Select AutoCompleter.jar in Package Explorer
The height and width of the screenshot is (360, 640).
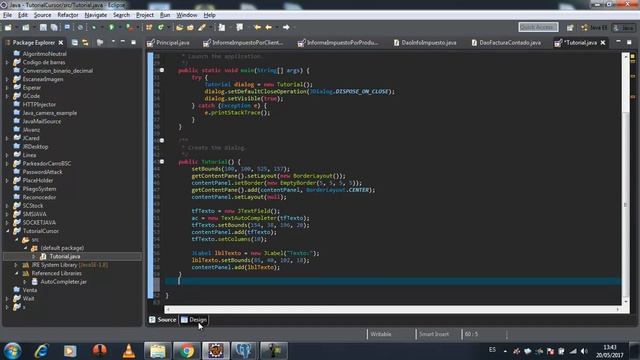pos(63,282)
